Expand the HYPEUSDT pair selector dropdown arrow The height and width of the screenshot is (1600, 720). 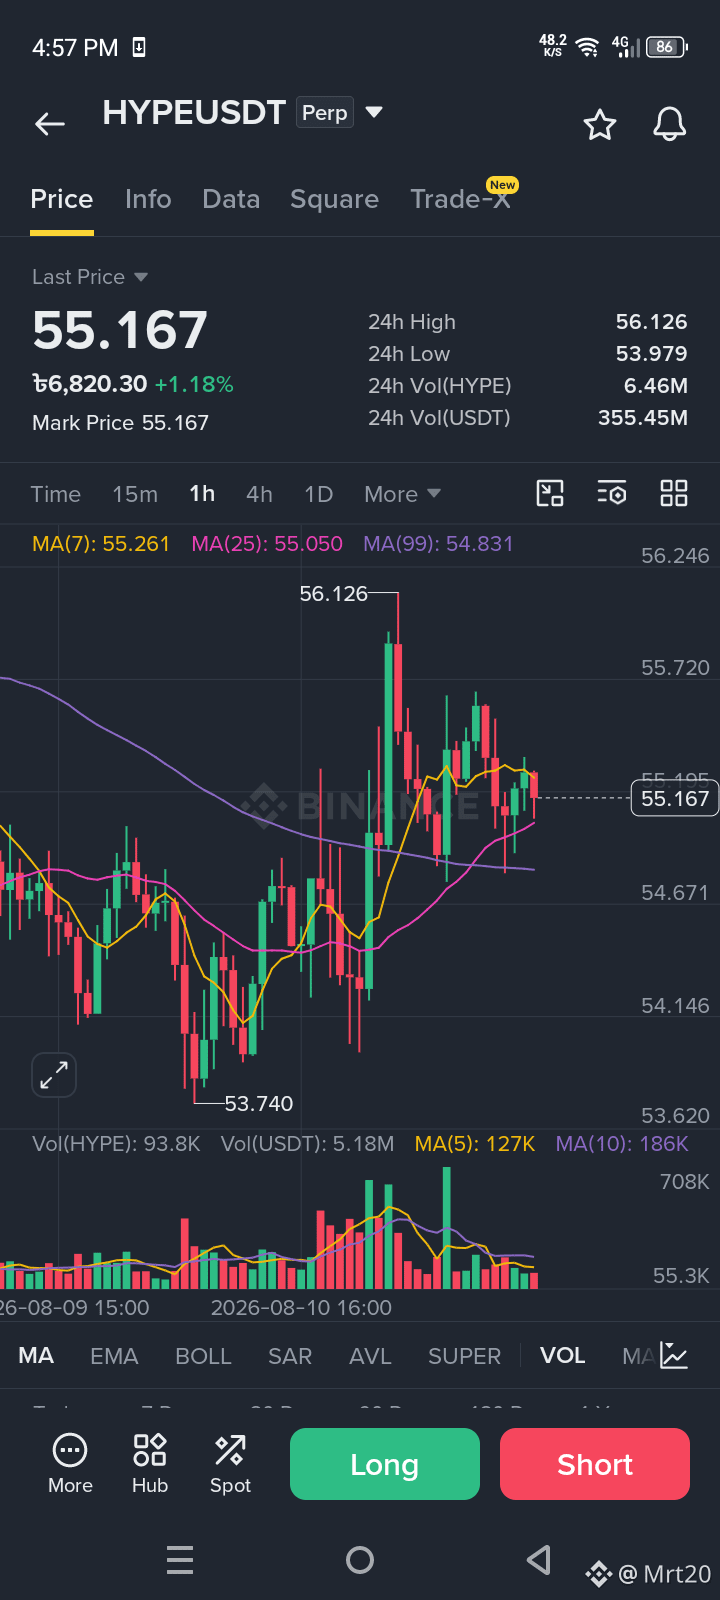coord(374,112)
